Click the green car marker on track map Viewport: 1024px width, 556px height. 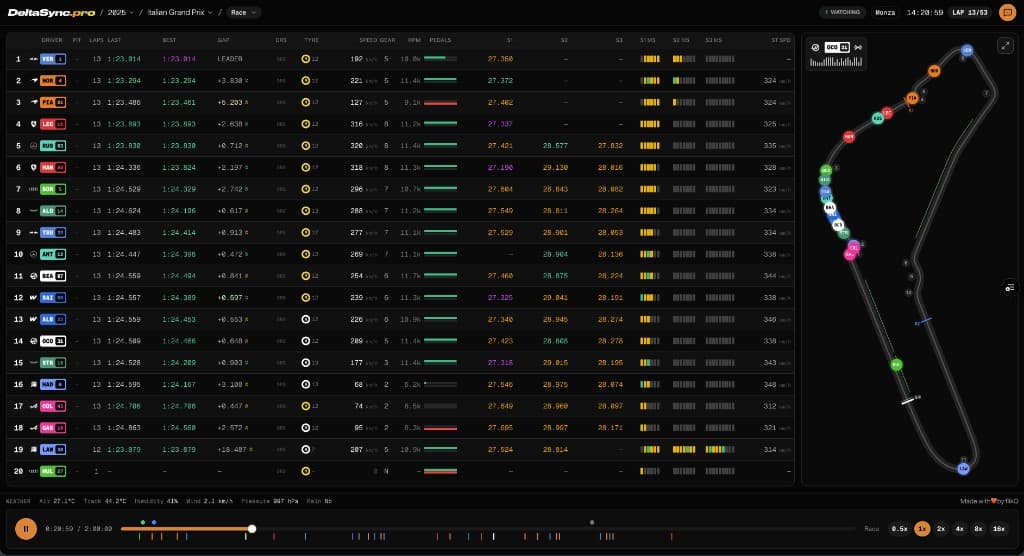click(x=896, y=364)
